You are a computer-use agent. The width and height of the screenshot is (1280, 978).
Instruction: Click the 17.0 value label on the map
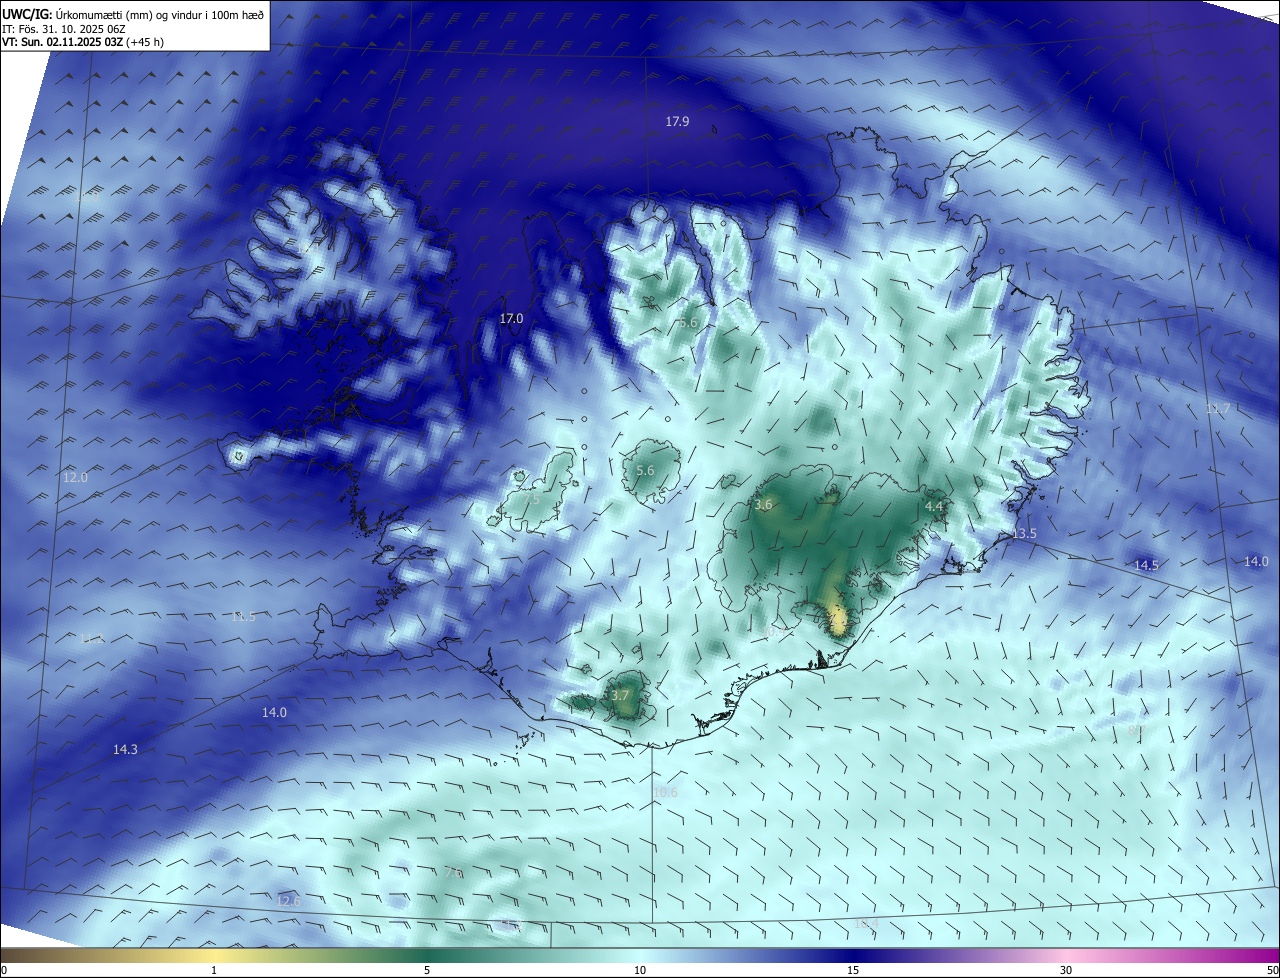click(x=511, y=318)
